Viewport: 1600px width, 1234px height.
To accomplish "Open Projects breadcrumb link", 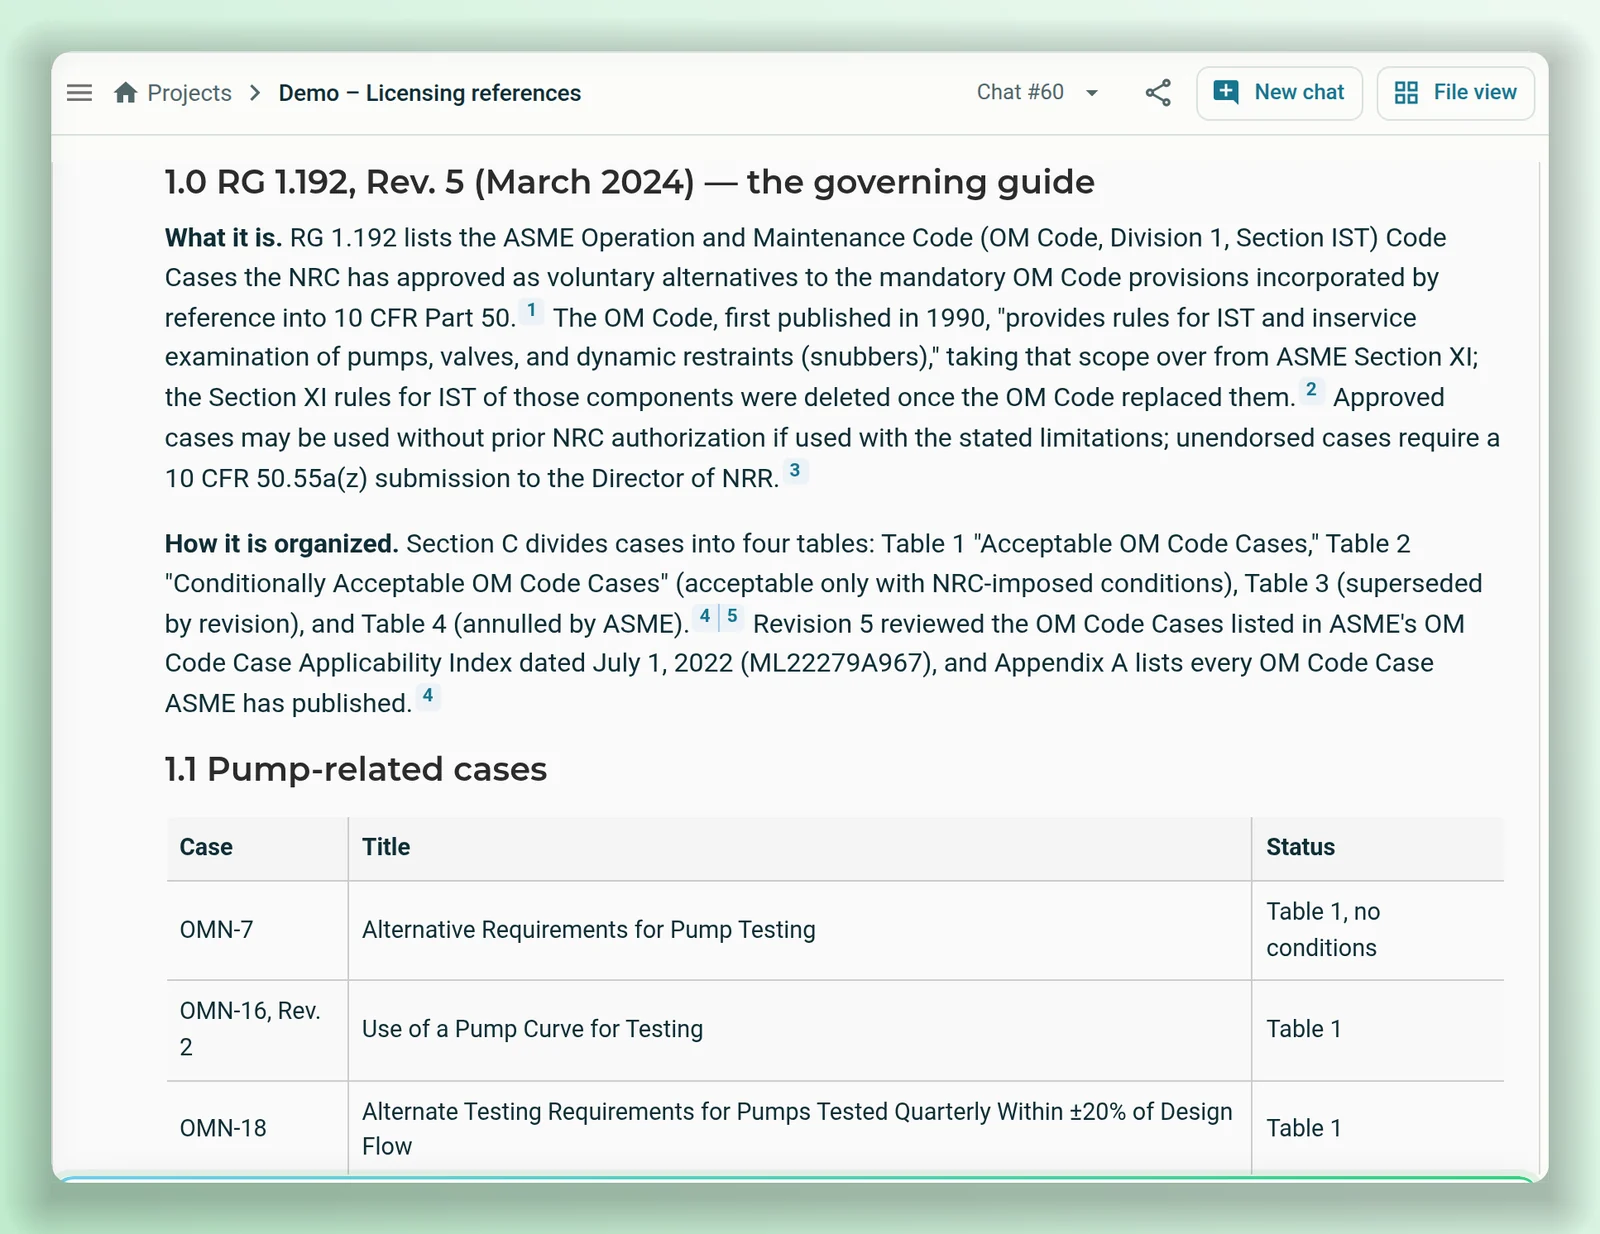I will click(189, 93).
